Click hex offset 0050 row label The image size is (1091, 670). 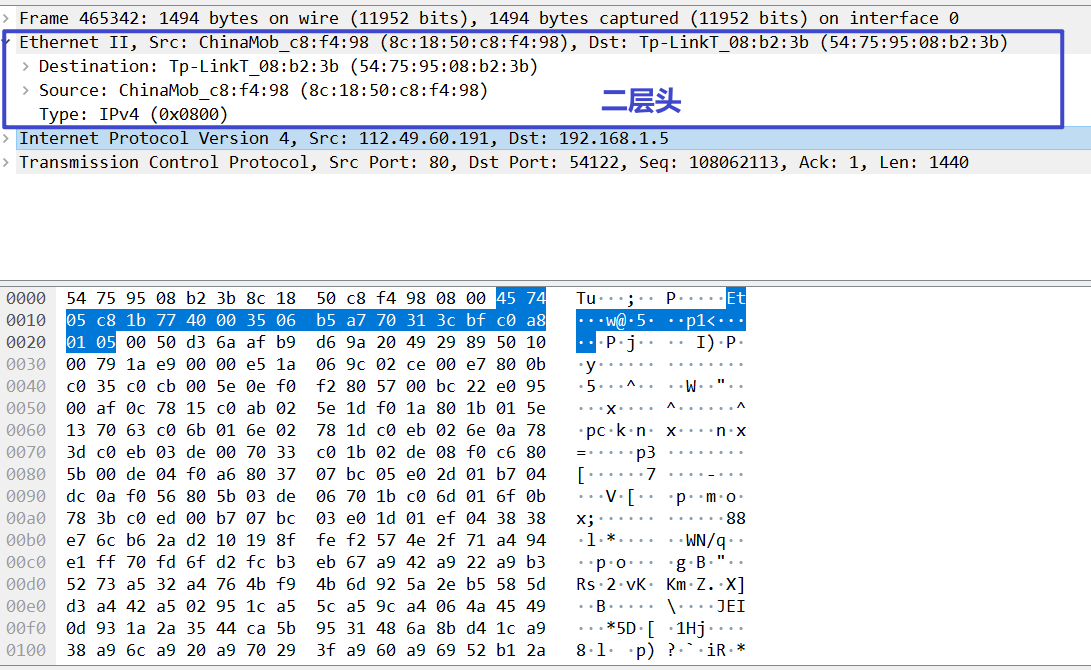[26, 408]
